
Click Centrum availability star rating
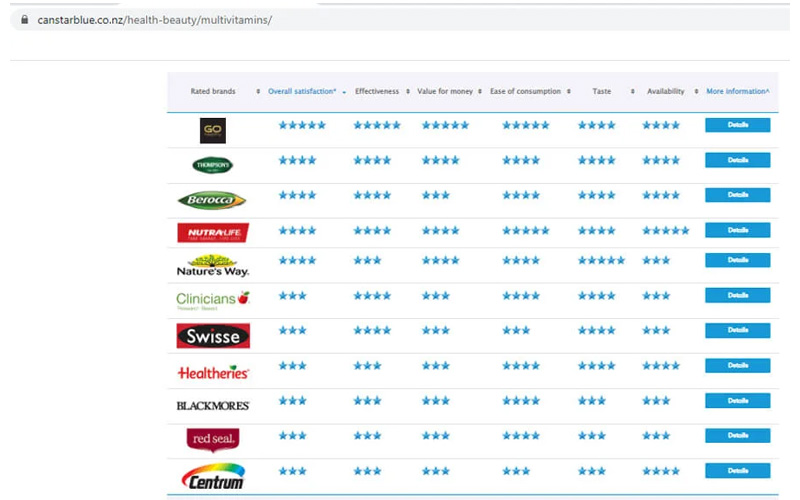[661, 471]
